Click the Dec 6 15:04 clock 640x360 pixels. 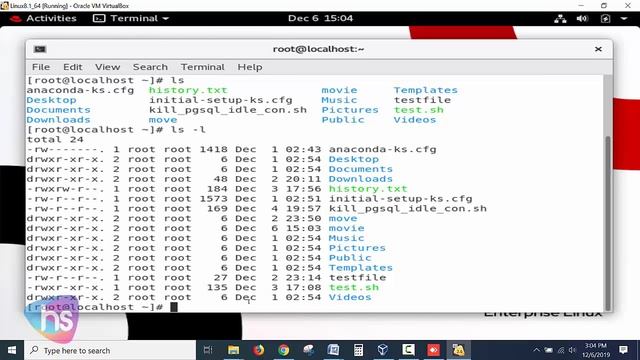tap(320, 18)
